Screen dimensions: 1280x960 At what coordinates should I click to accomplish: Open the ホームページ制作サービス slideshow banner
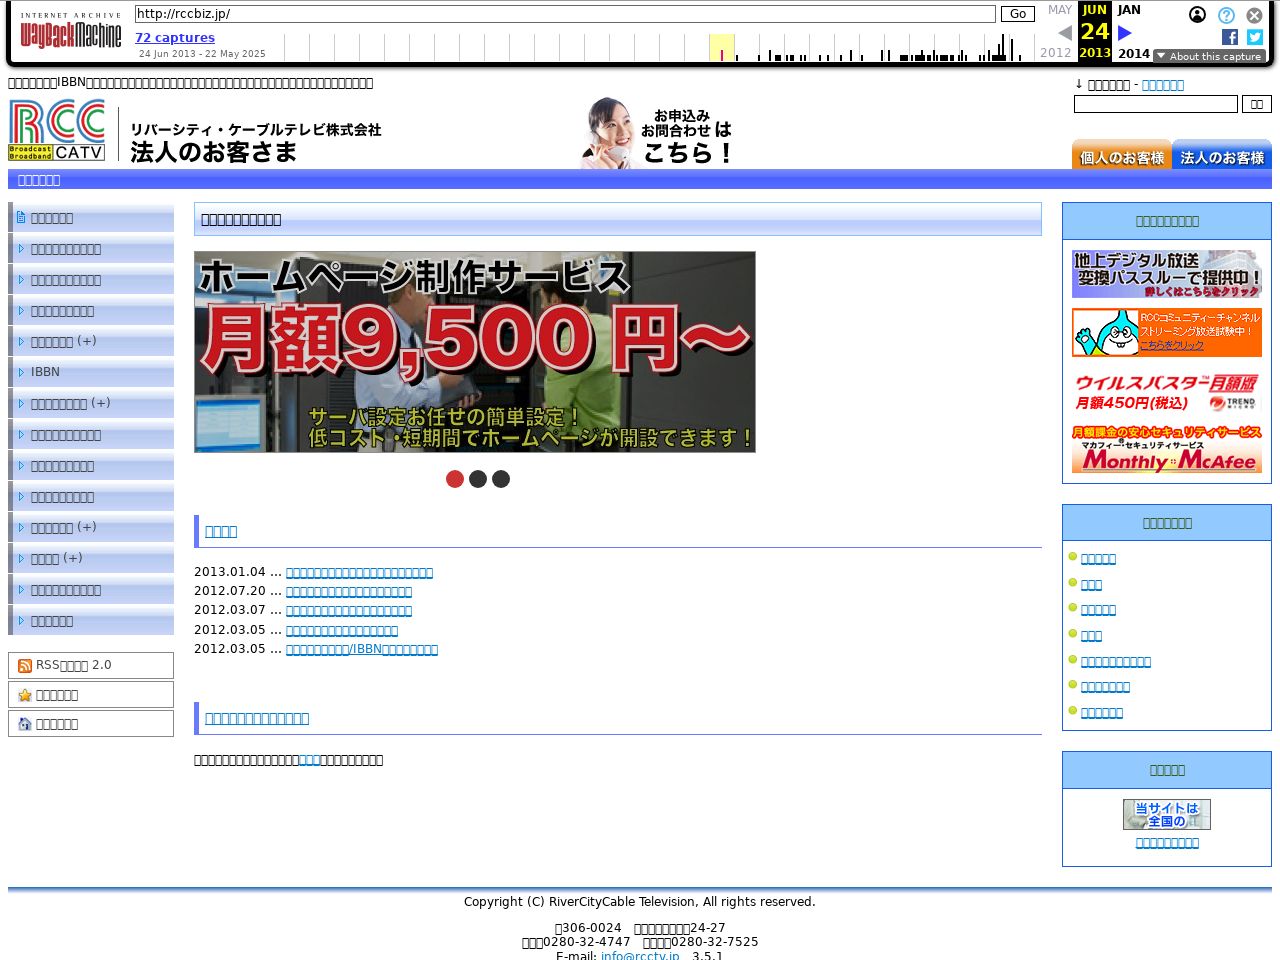point(475,352)
